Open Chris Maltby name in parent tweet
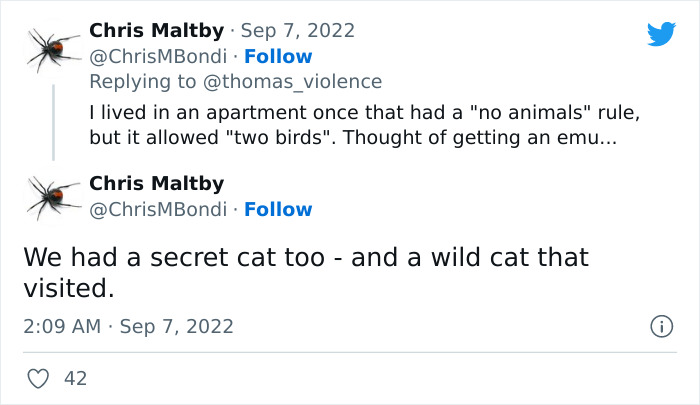The image size is (700, 405). tap(156, 31)
